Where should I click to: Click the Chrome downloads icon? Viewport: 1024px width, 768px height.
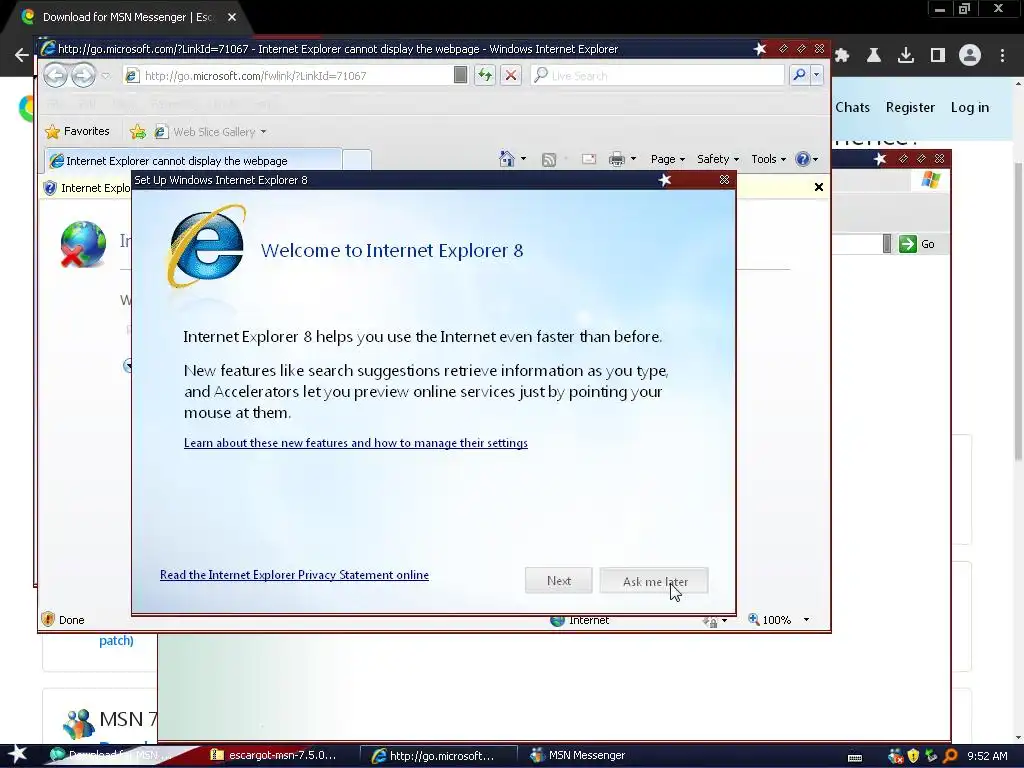click(x=906, y=56)
